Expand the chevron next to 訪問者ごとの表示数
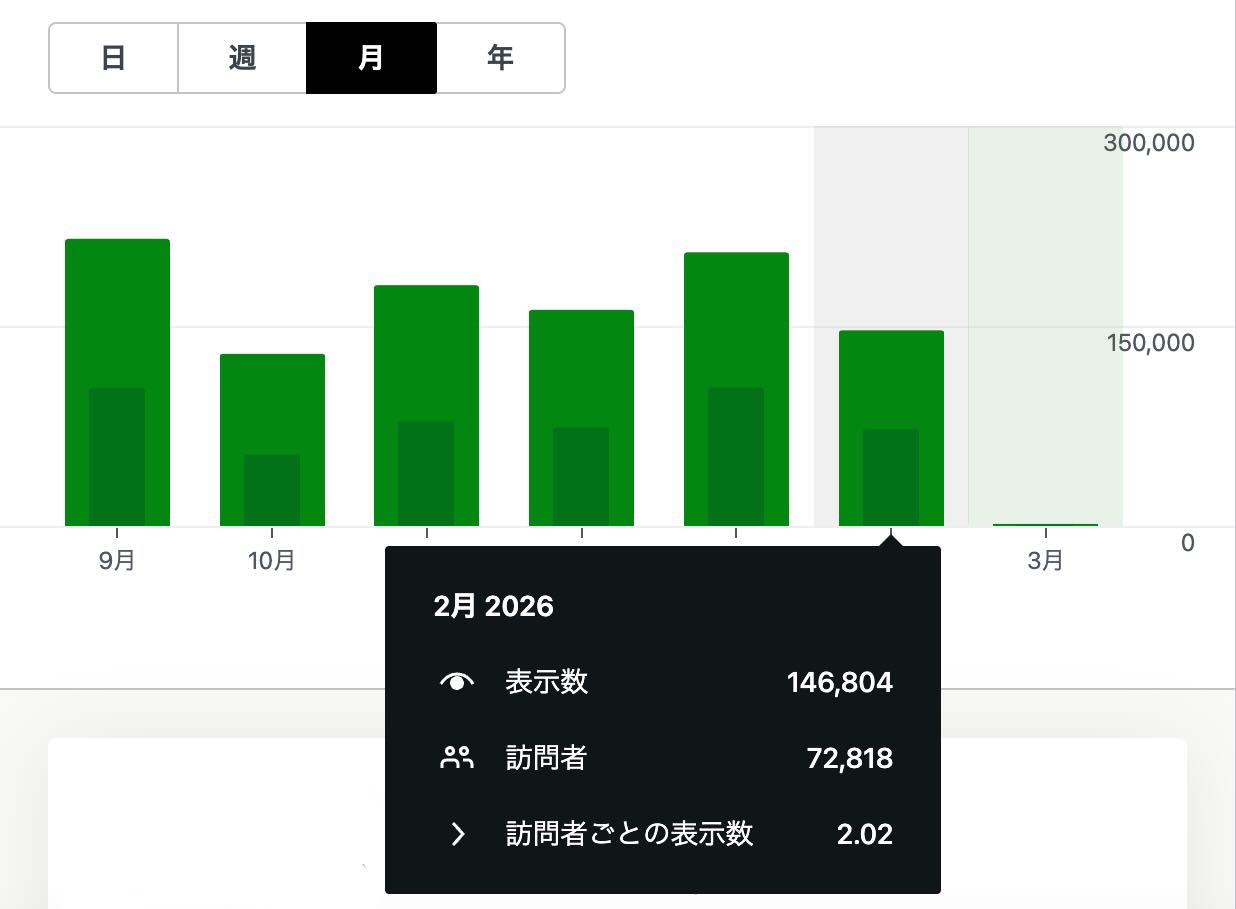1236x909 pixels. (x=457, y=834)
